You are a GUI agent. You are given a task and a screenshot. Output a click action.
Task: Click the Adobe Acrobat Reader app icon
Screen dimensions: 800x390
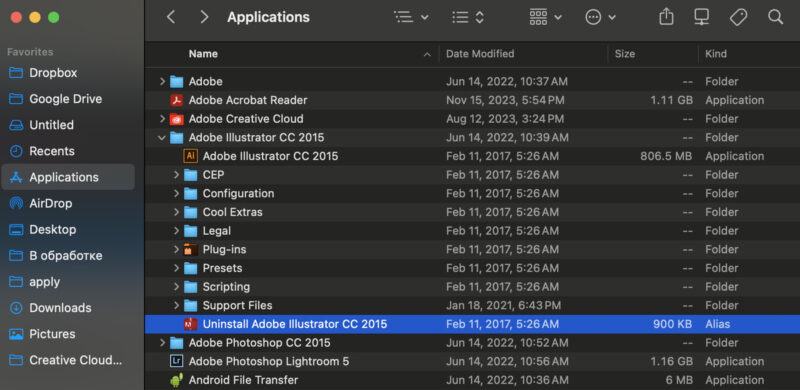click(177, 100)
